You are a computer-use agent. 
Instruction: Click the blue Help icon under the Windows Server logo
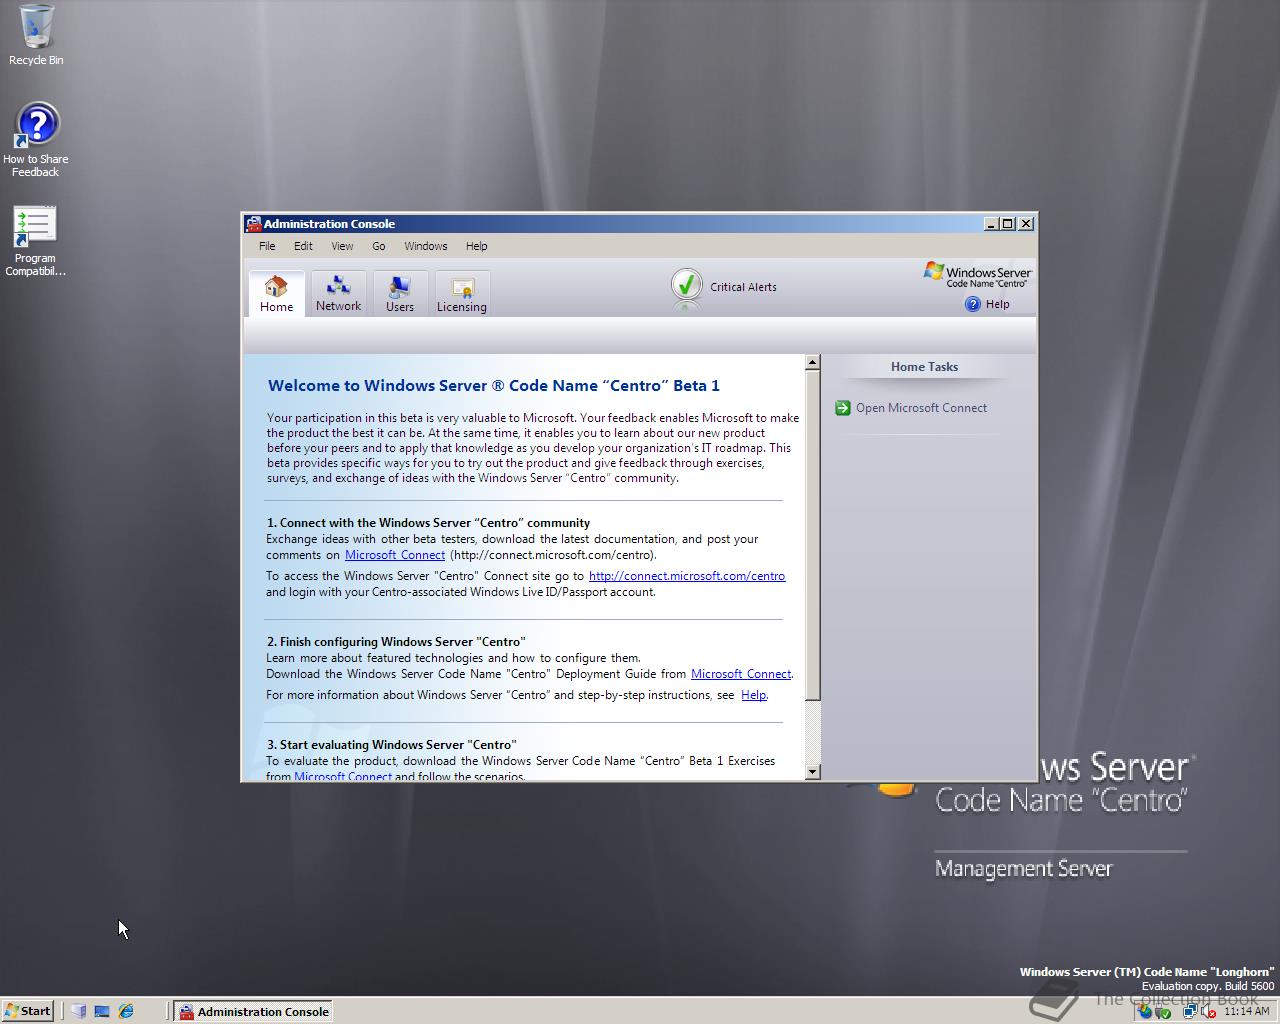coord(972,304)
